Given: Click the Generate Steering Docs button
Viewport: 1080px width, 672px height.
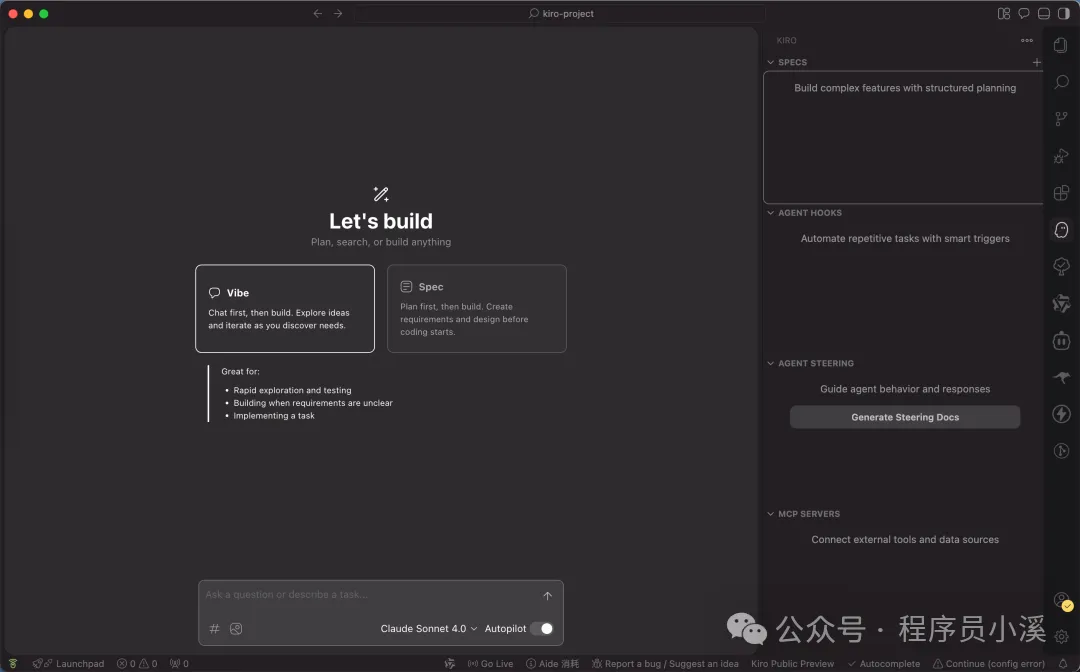Looking at the screenshot, I should tap(904, 417).
